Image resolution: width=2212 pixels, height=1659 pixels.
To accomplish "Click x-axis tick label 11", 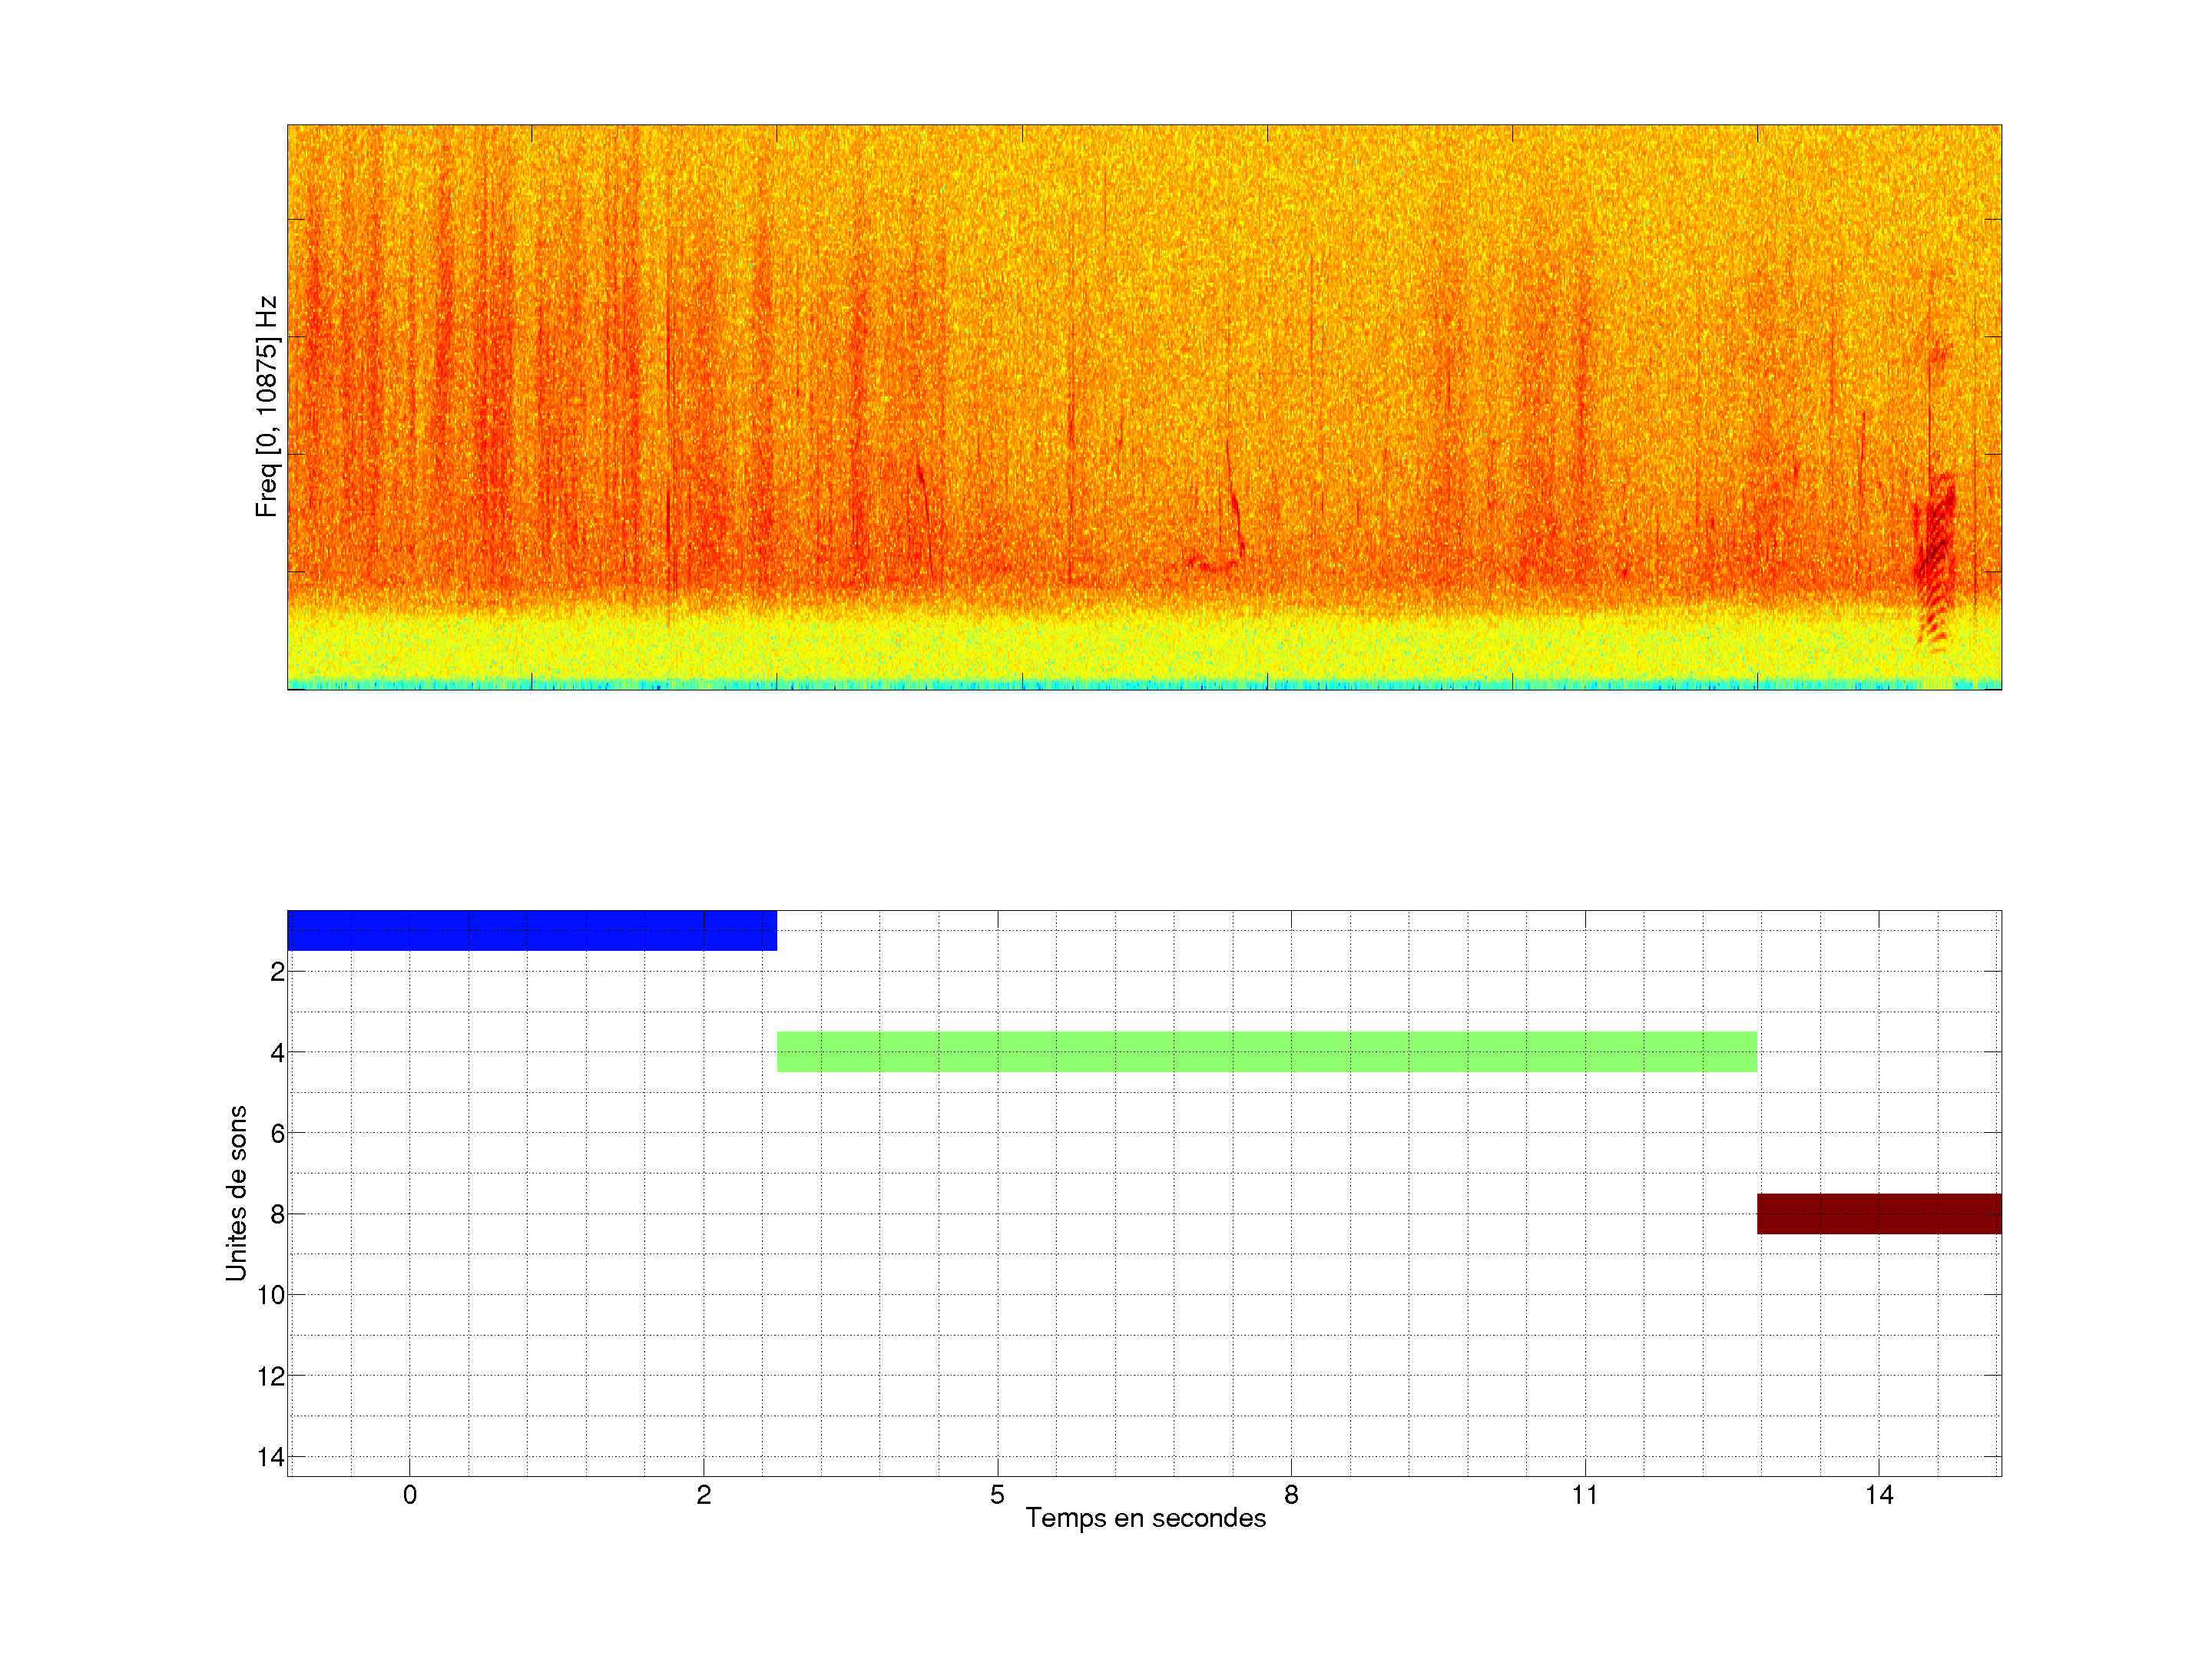I will (x=1584, y=1495).
